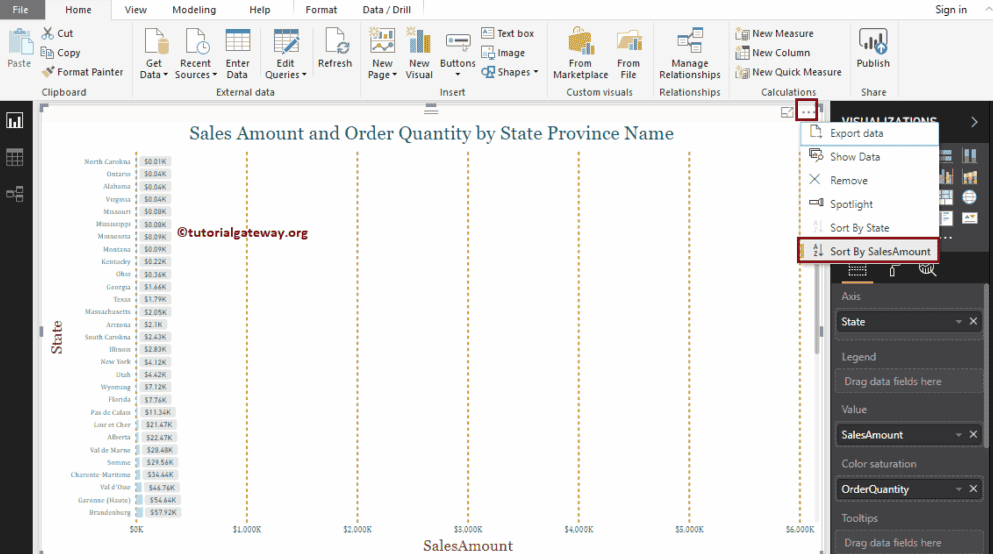Import visual From Marketplace
Screen dimensions: 993x554
(x=580, y=54)
